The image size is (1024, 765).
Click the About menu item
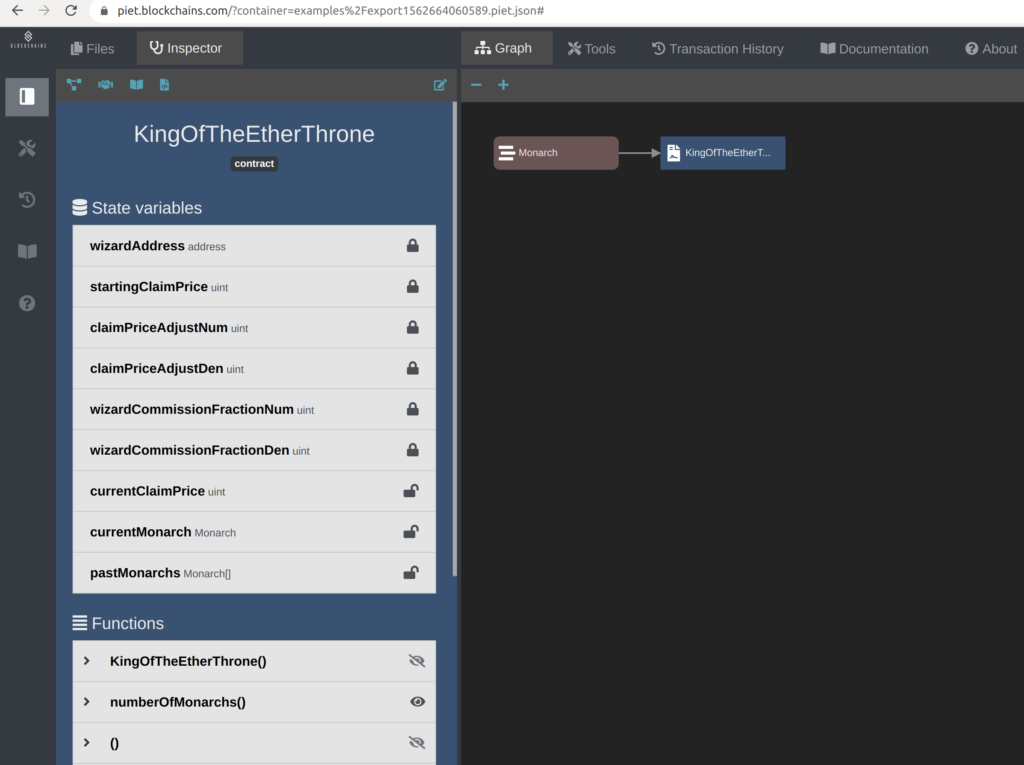[x=990, y=48]
